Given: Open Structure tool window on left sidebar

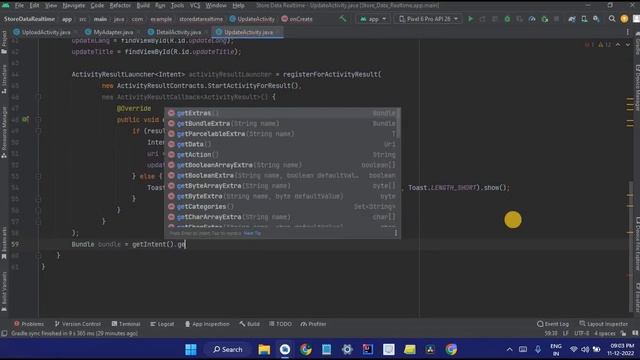Looking at the screenshot, I should click(4, 79).
